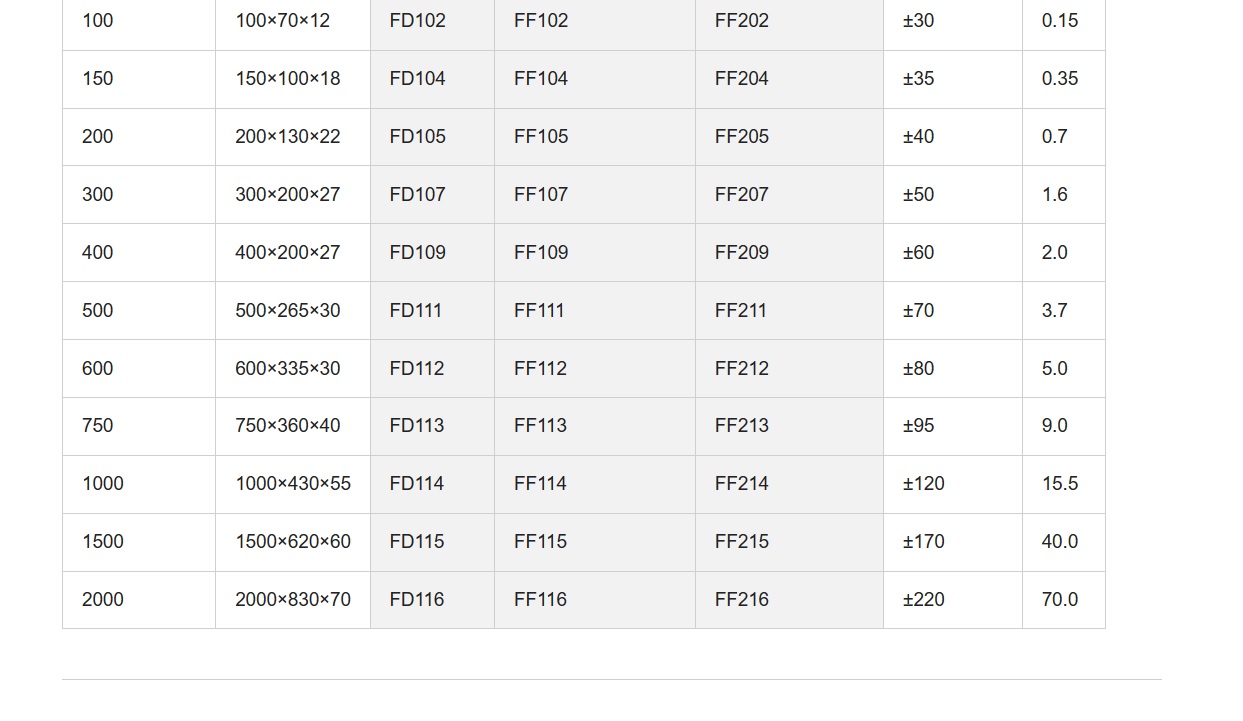Select the FD109 cell
Viewport: 1243px width, 721px height.
click(432, 253)
